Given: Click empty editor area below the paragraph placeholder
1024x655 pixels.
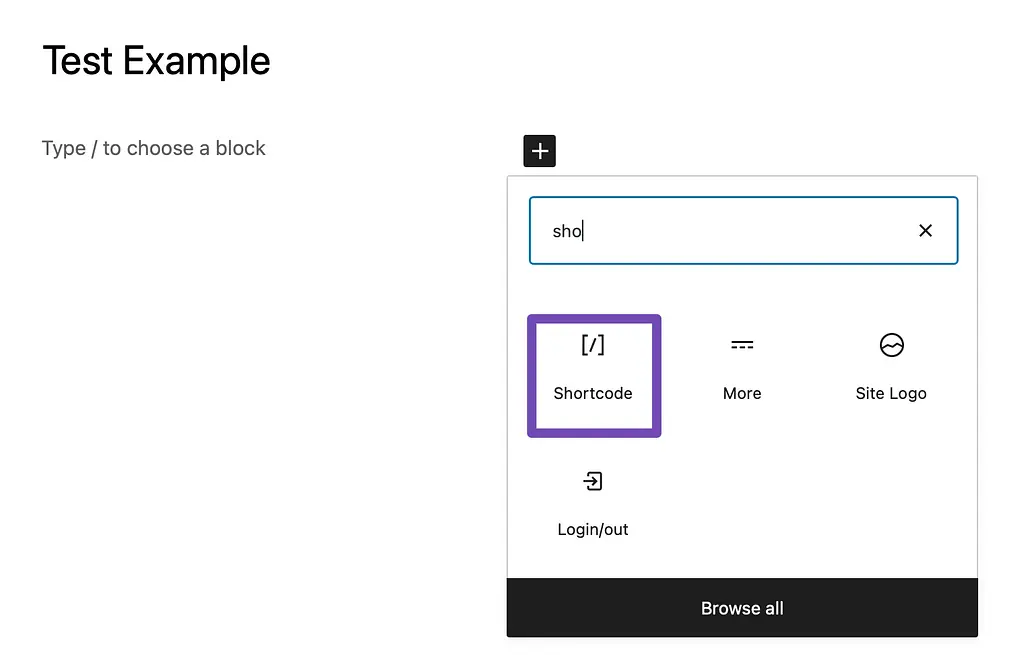Looking at the screenshot, I should (x=250, y=350).
